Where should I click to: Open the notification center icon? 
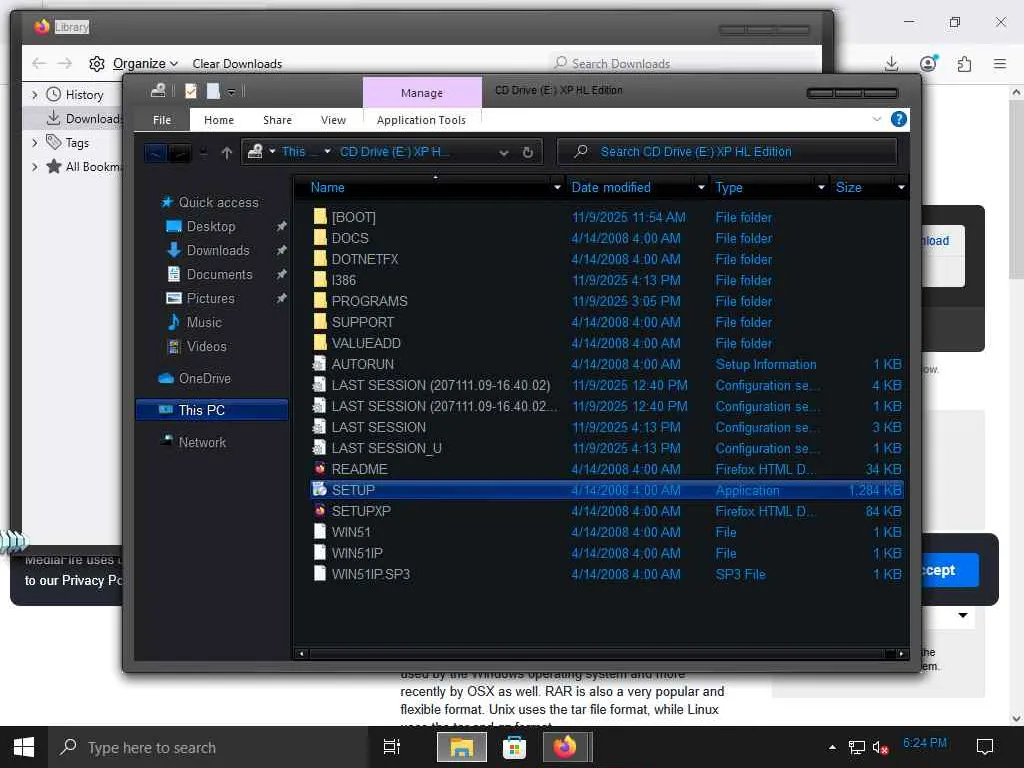coord(984,746)
